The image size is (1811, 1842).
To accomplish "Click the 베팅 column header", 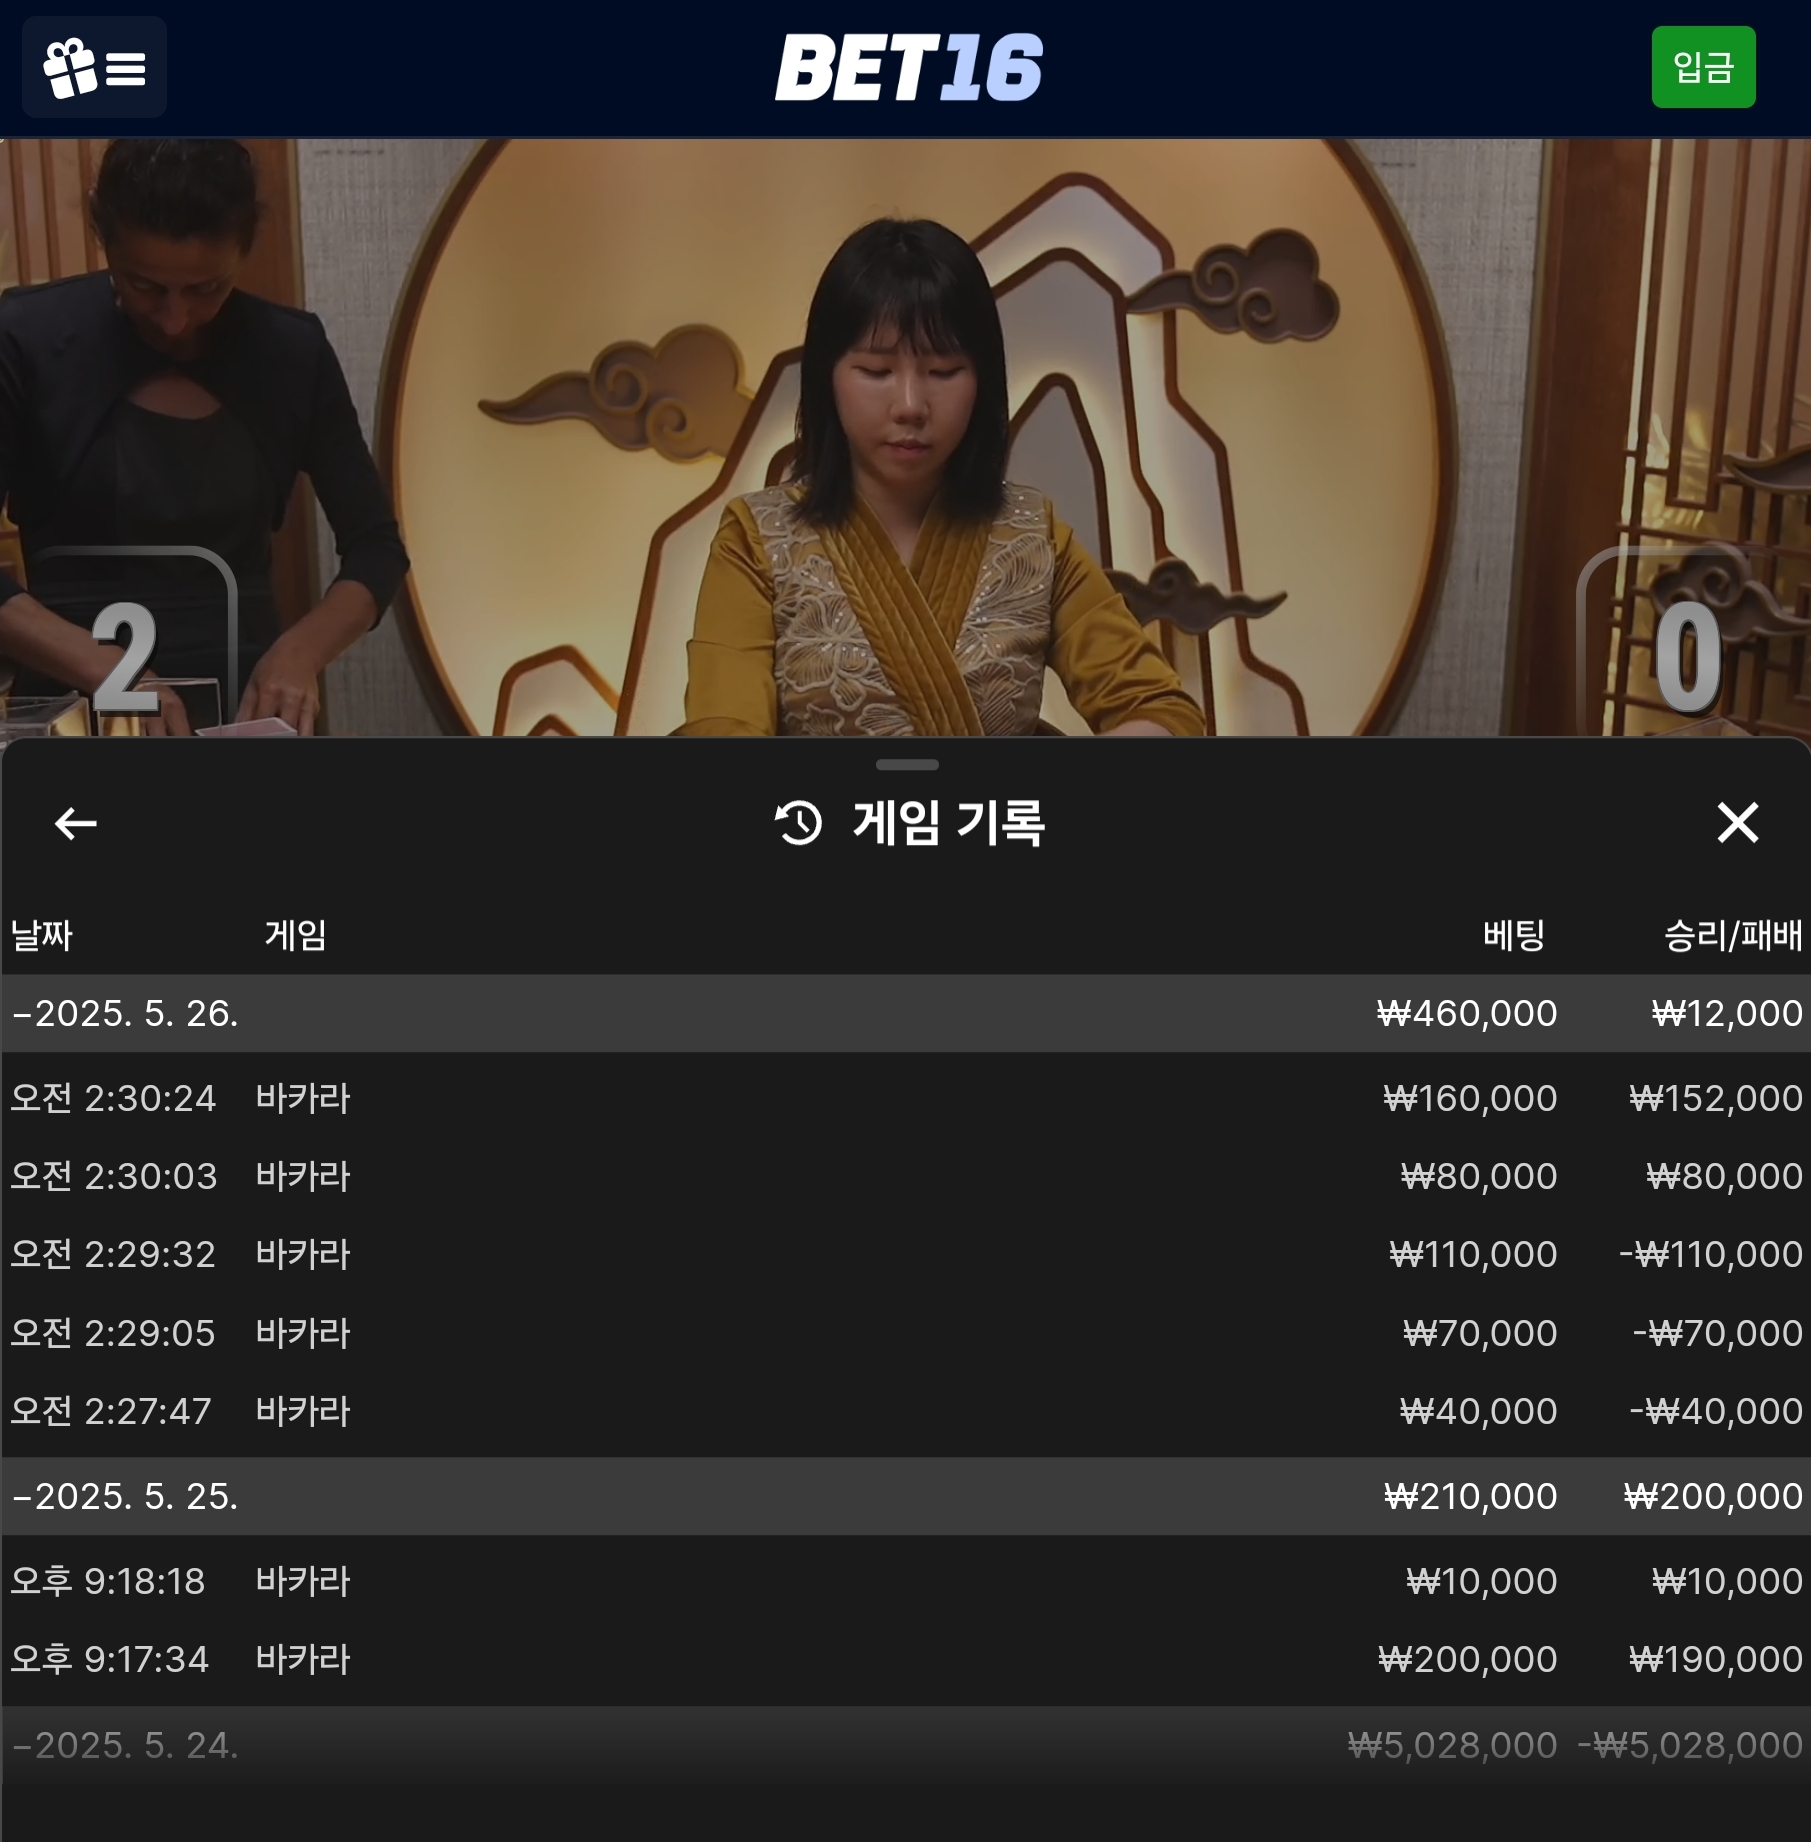I will coord(1514,935).
